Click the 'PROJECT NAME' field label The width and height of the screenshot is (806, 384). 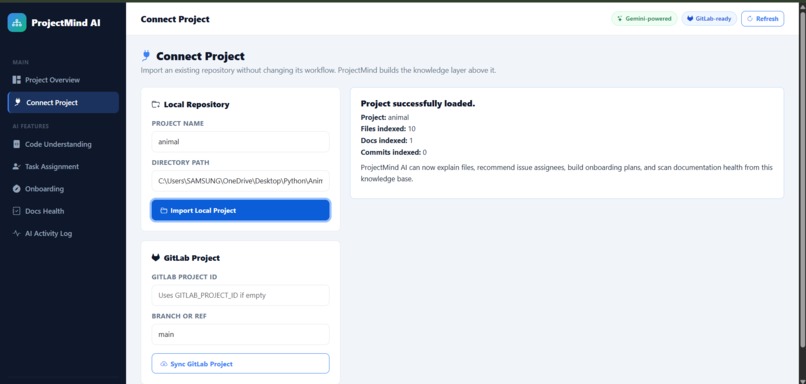pos(178,123)
